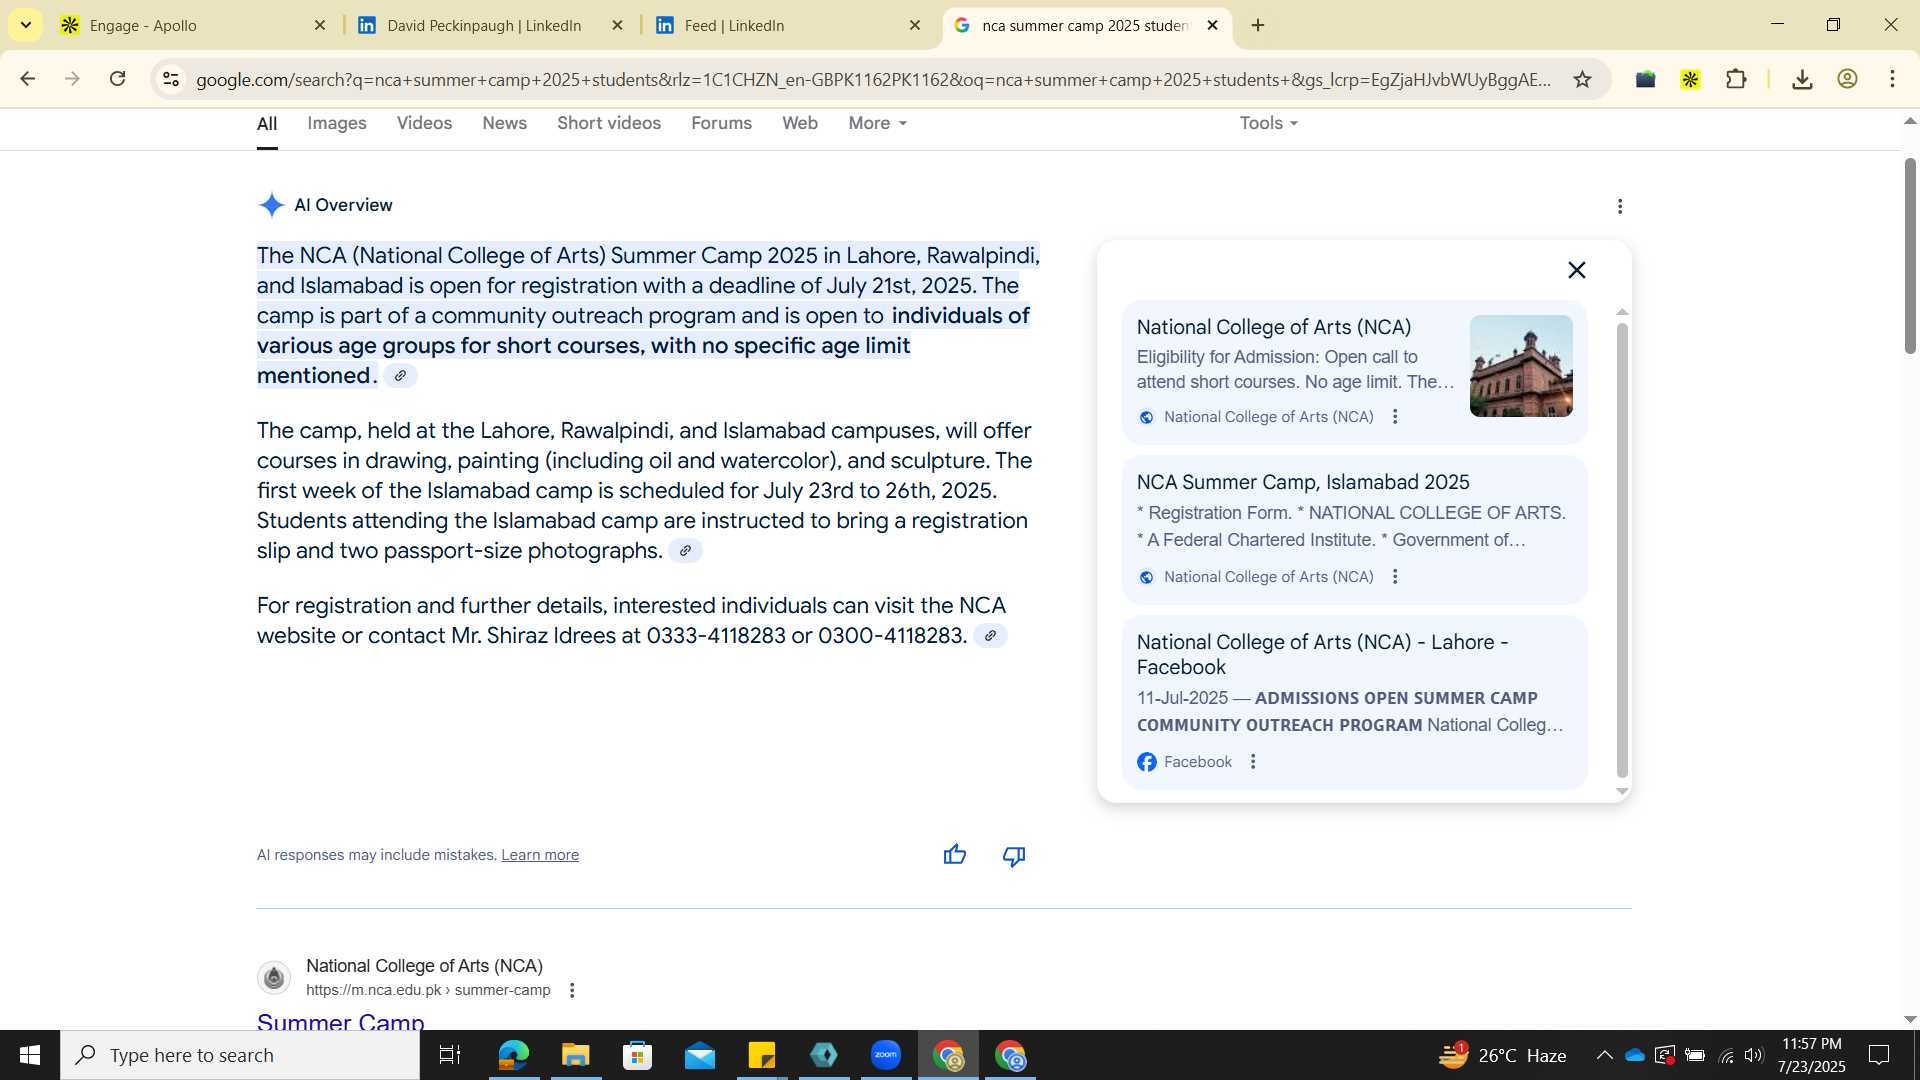Screen dimensions: 1920x1080
Task: Click sources panel scrollbar thumb
Action: click(x=1622, y=550)
